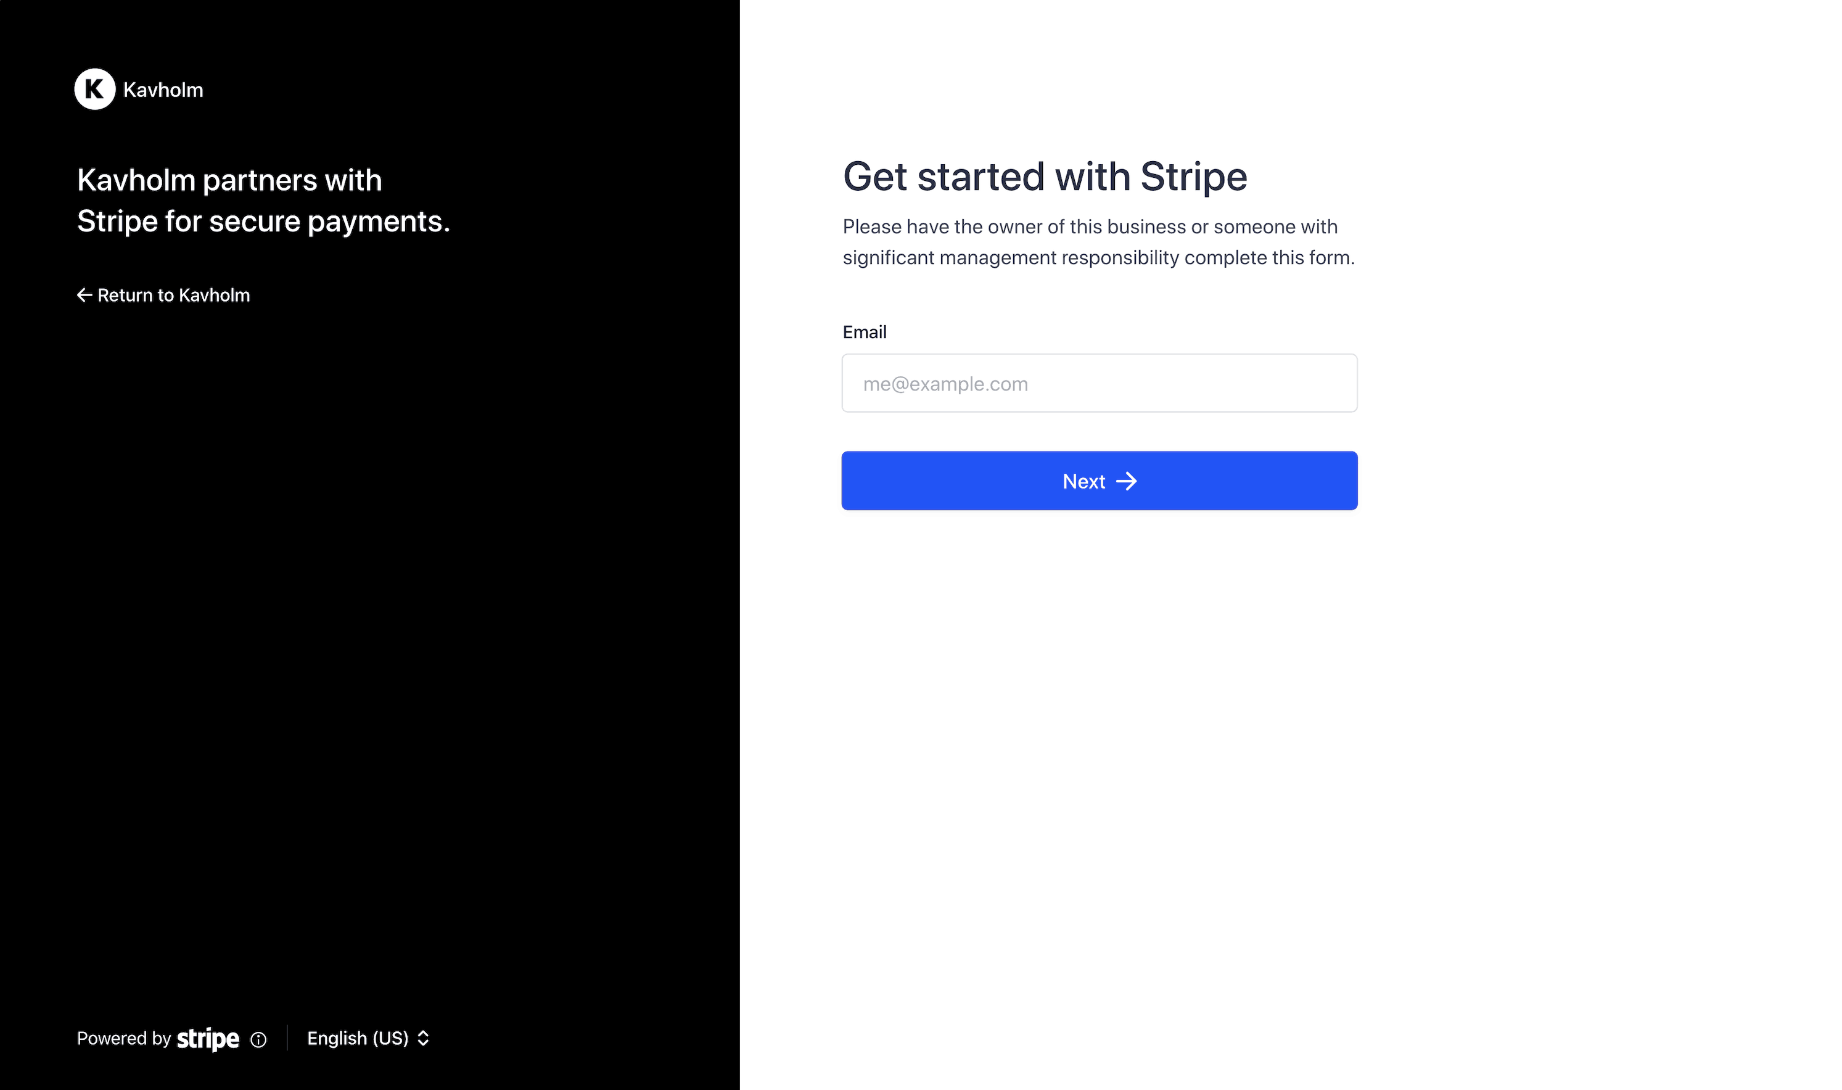Click the circular Kavholm K logo

point(95,89)
